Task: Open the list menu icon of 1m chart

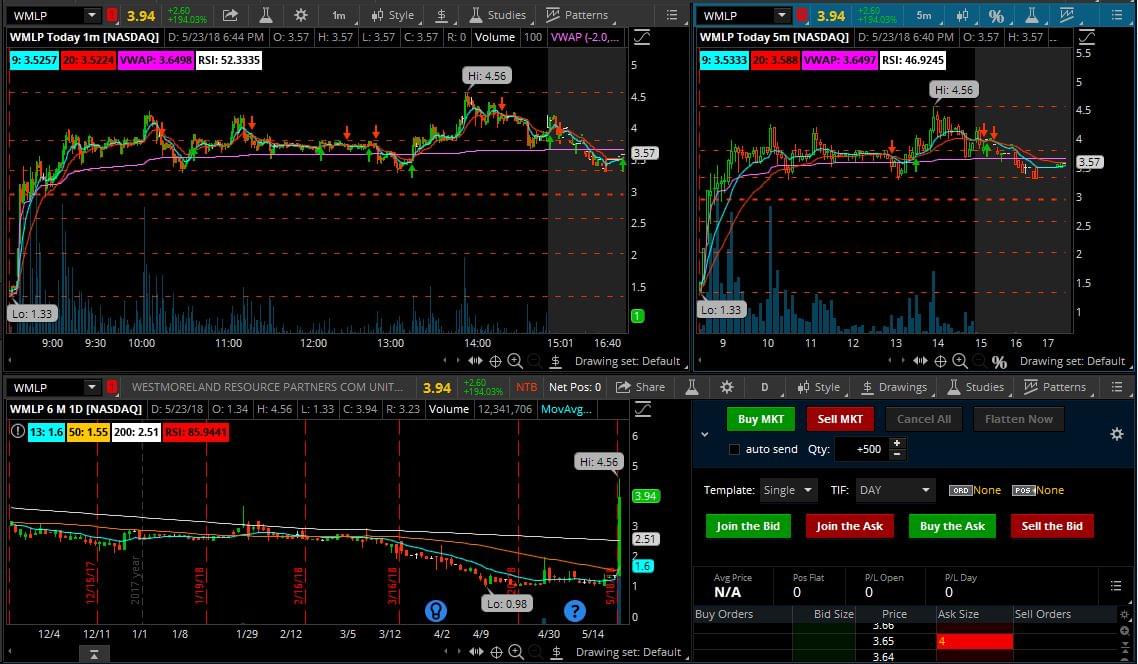Action: coord(672,15)
